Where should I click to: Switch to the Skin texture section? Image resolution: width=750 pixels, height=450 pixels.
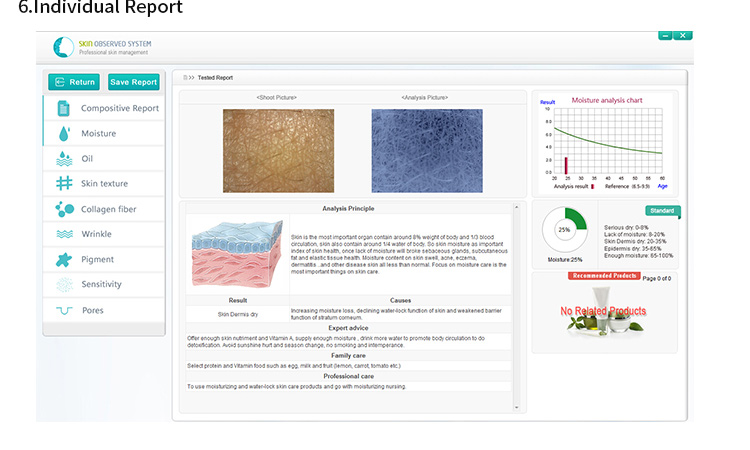(104, 184)
